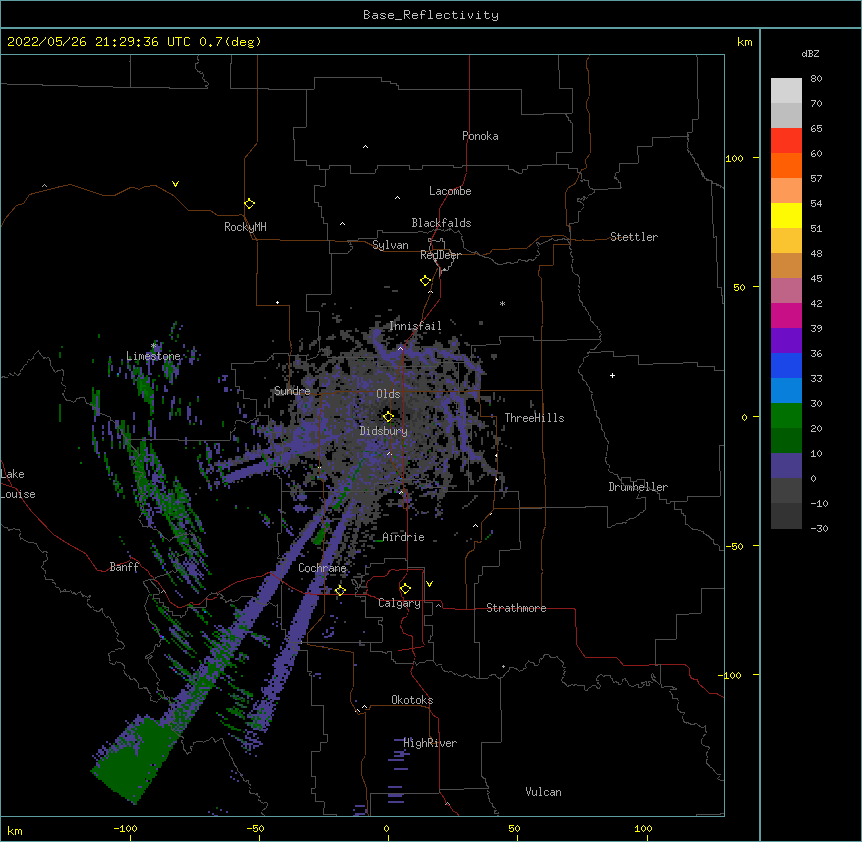Click the Banff label

point(124,567)
